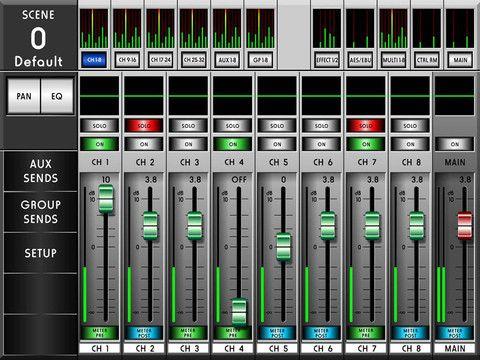Screen dimensions: 480x360
Task: Select the MULTI 1-8 bank
Action: 394,60
